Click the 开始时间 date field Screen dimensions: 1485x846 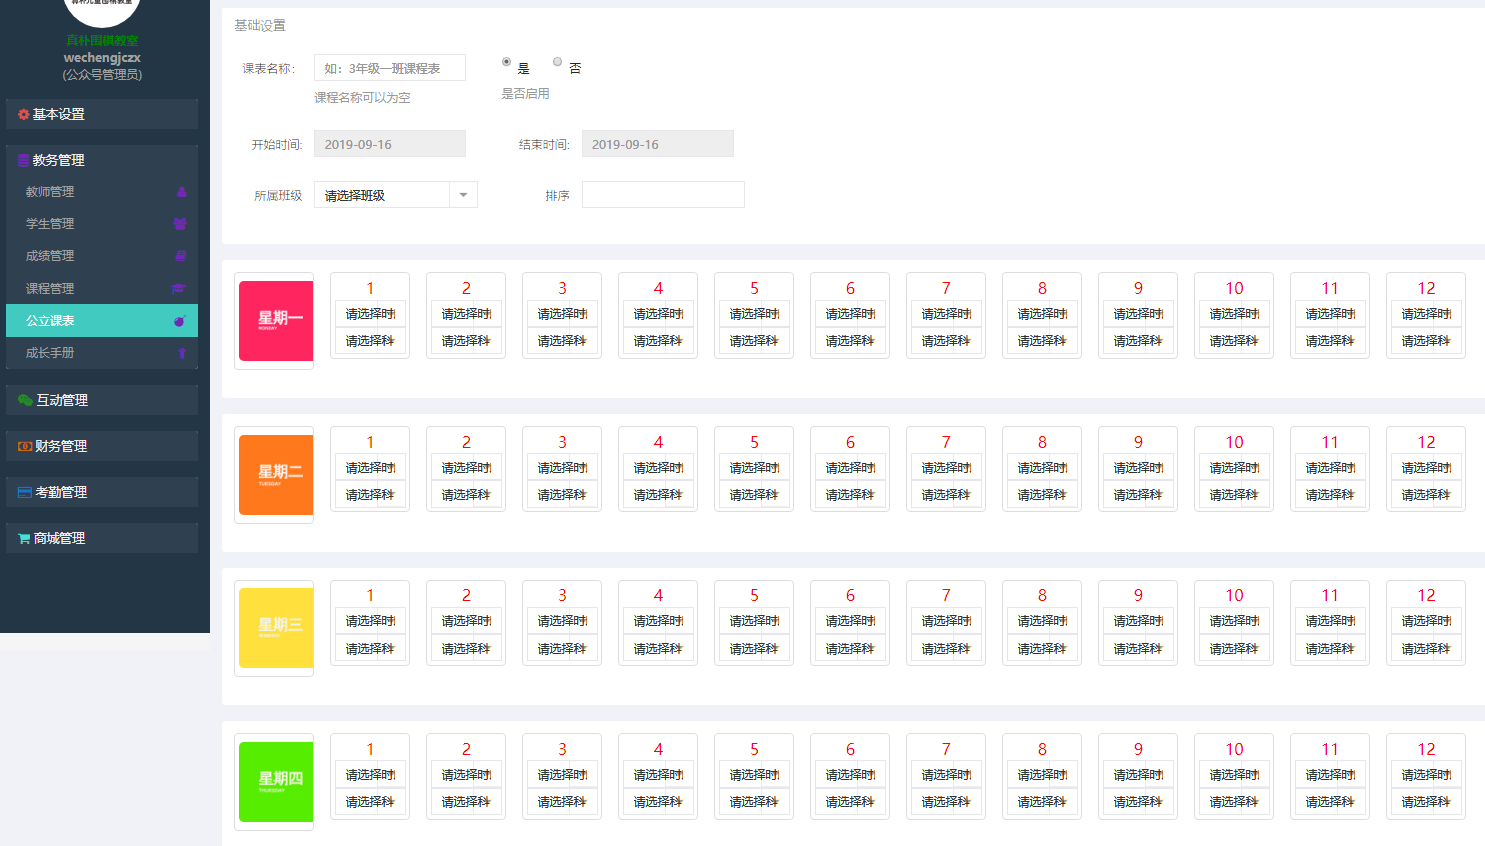390,144
